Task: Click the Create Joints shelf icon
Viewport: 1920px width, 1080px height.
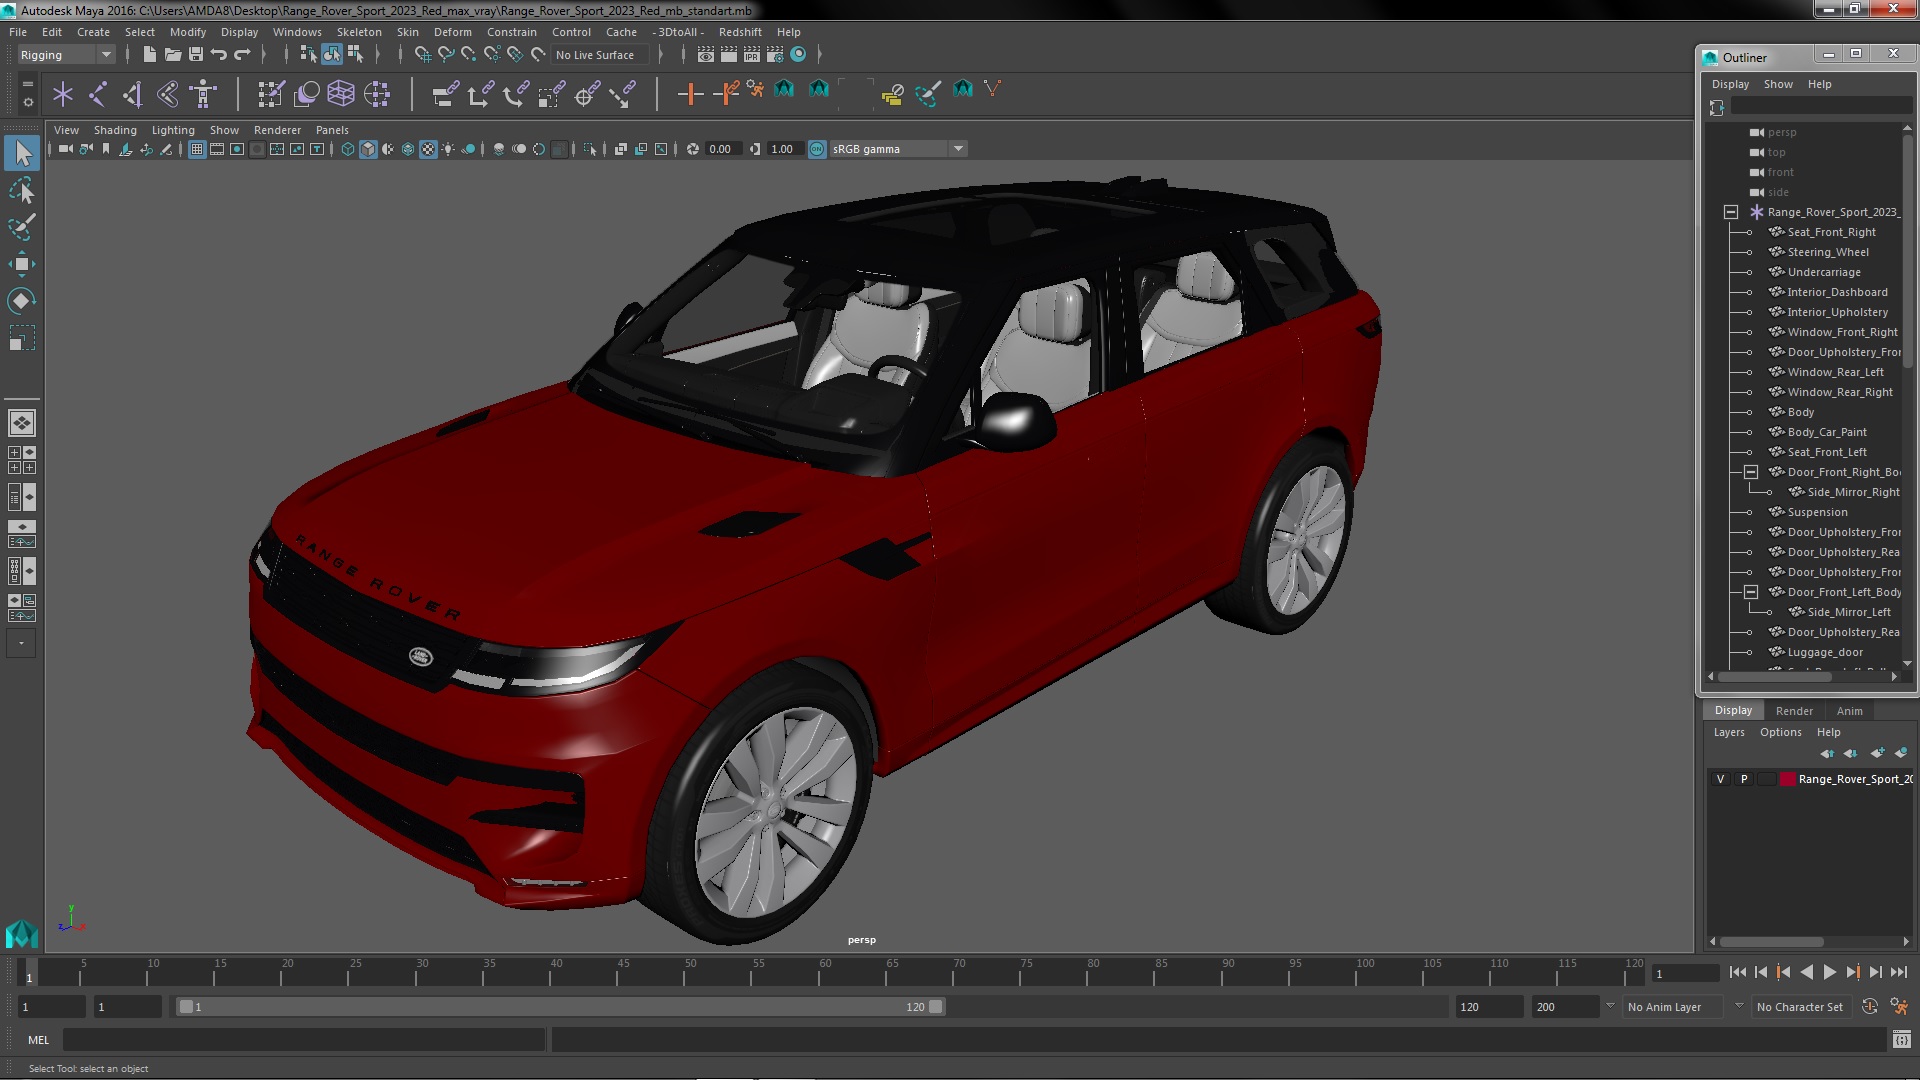Action: 98,95
